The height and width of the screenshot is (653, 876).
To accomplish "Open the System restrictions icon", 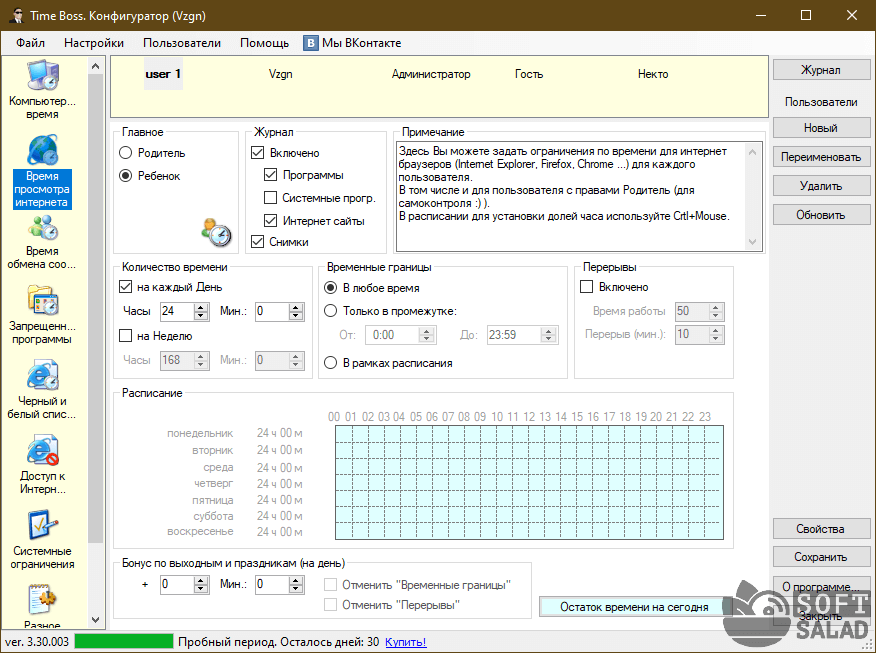I will point(41,526).
